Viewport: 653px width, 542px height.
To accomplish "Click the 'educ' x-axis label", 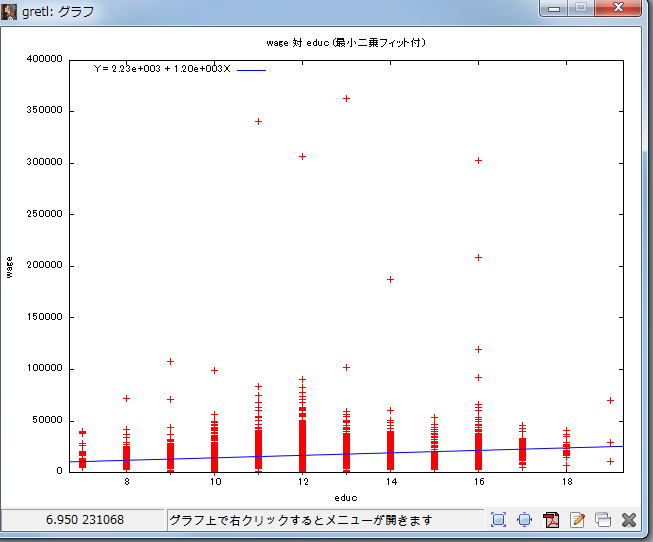I will click(346, 497).
